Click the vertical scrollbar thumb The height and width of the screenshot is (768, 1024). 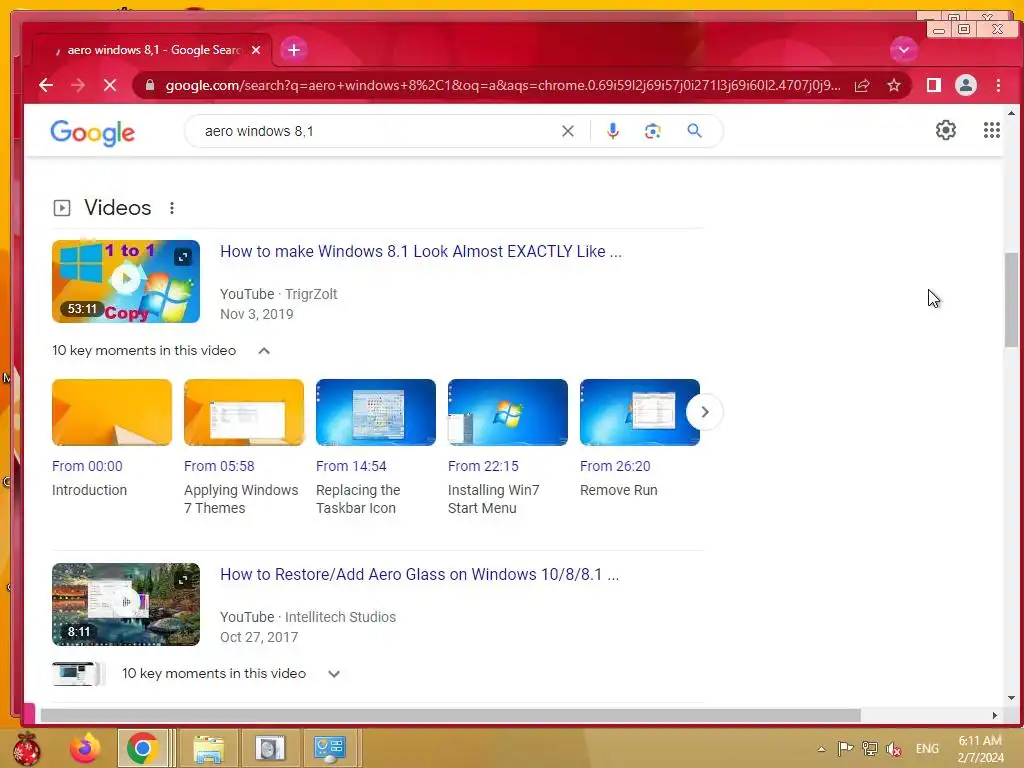(x=1011, y=300)
